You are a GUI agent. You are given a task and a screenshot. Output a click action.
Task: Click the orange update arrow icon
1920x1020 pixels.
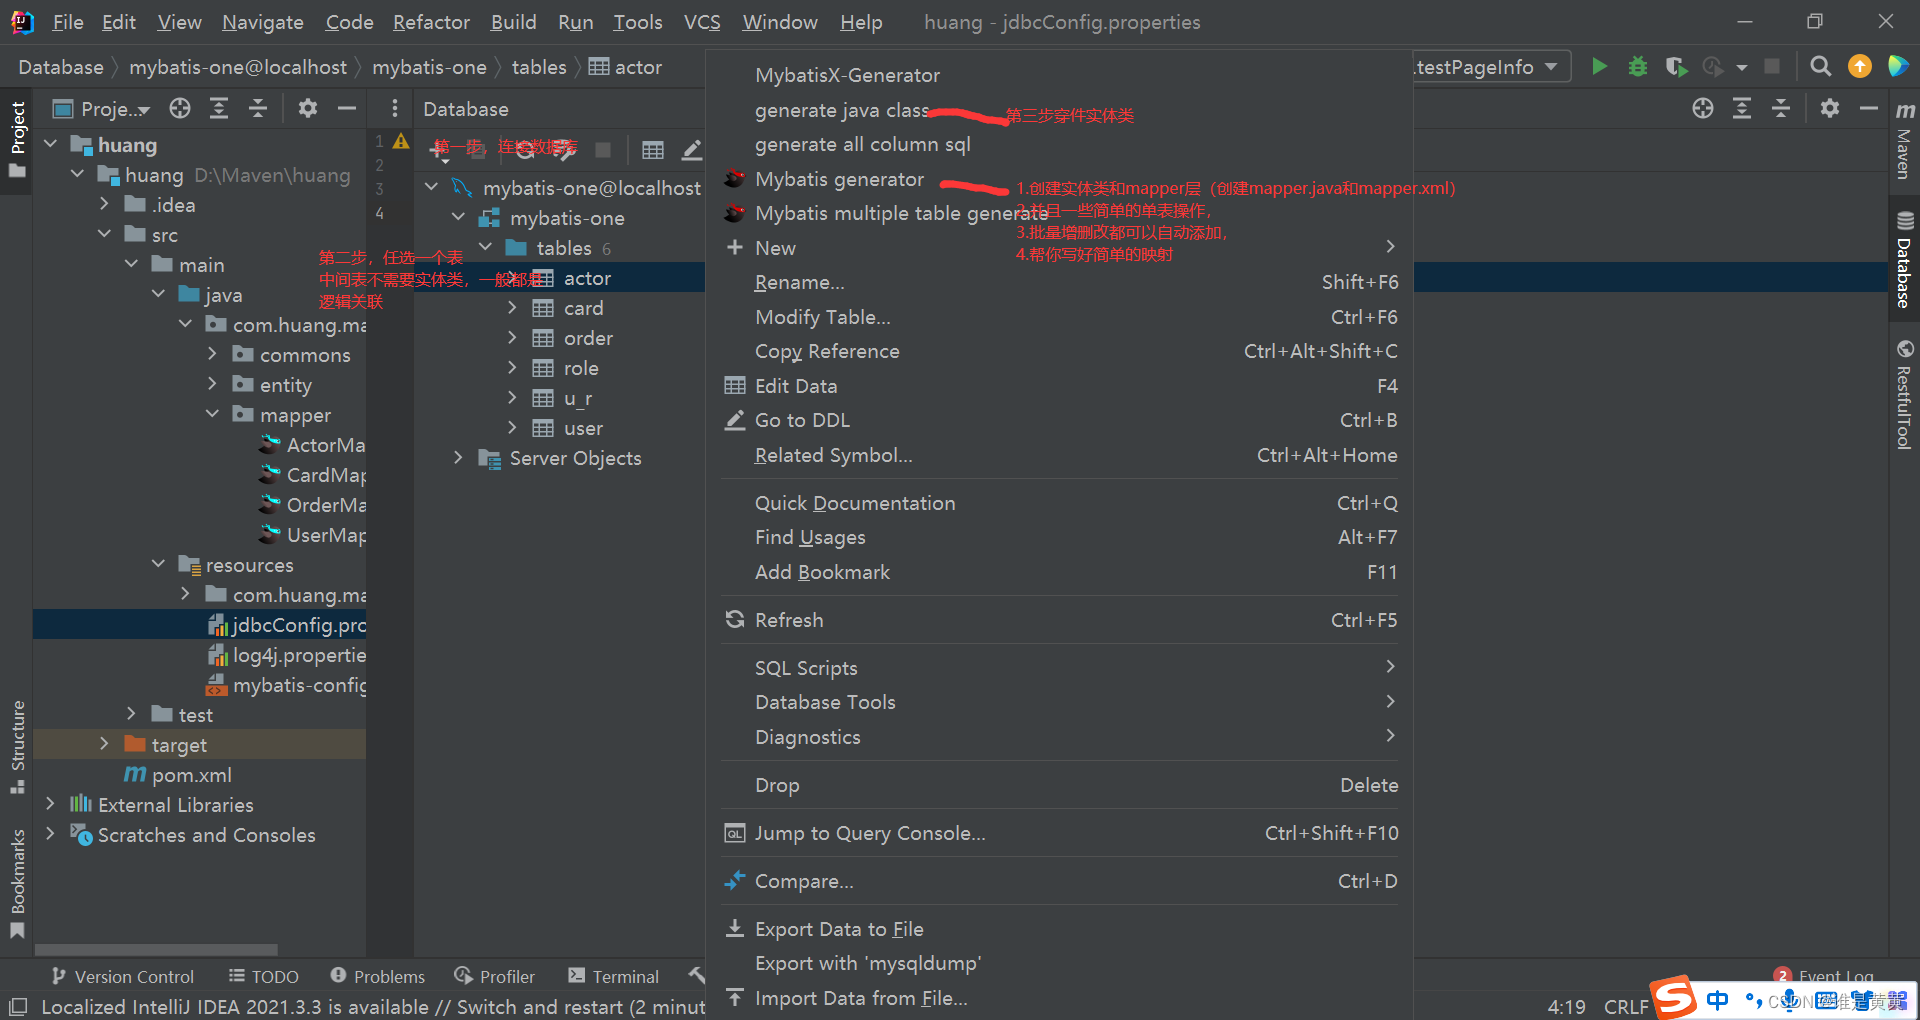pyautogui.click(x=1860, y=67)
